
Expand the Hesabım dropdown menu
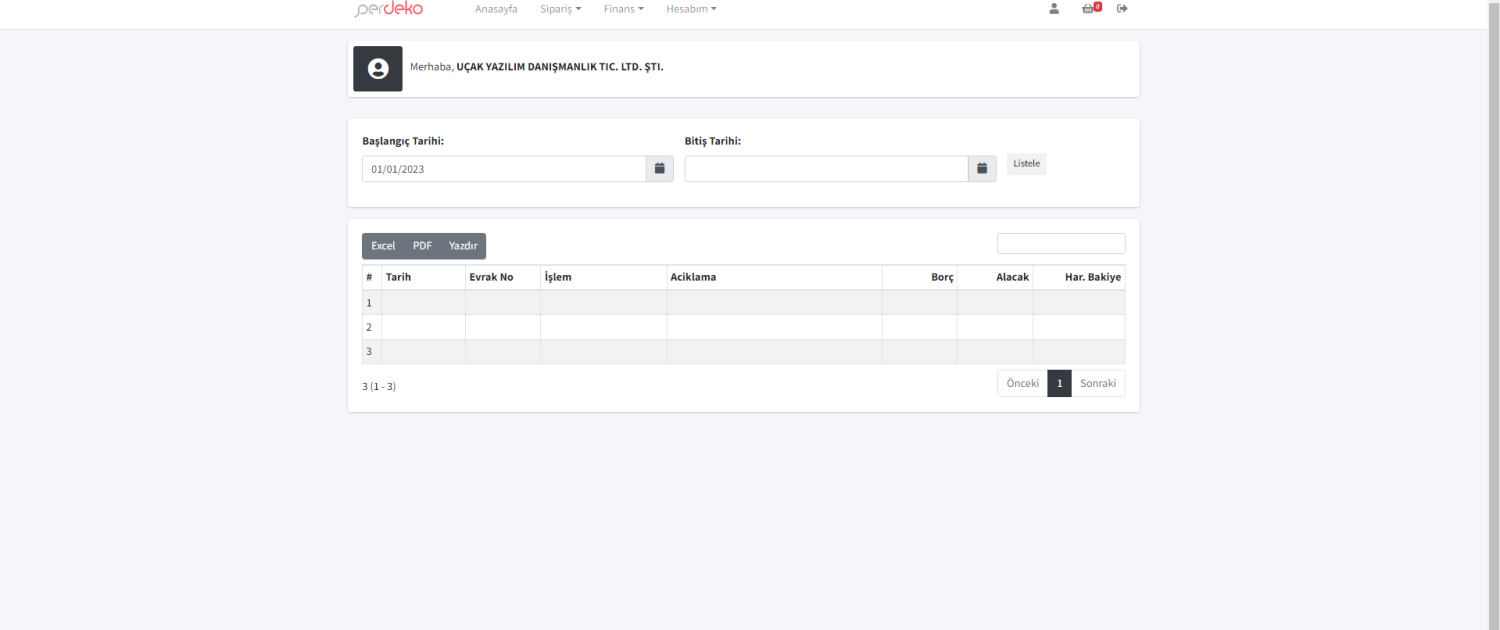pyautogui.click(x=691, y=9)
